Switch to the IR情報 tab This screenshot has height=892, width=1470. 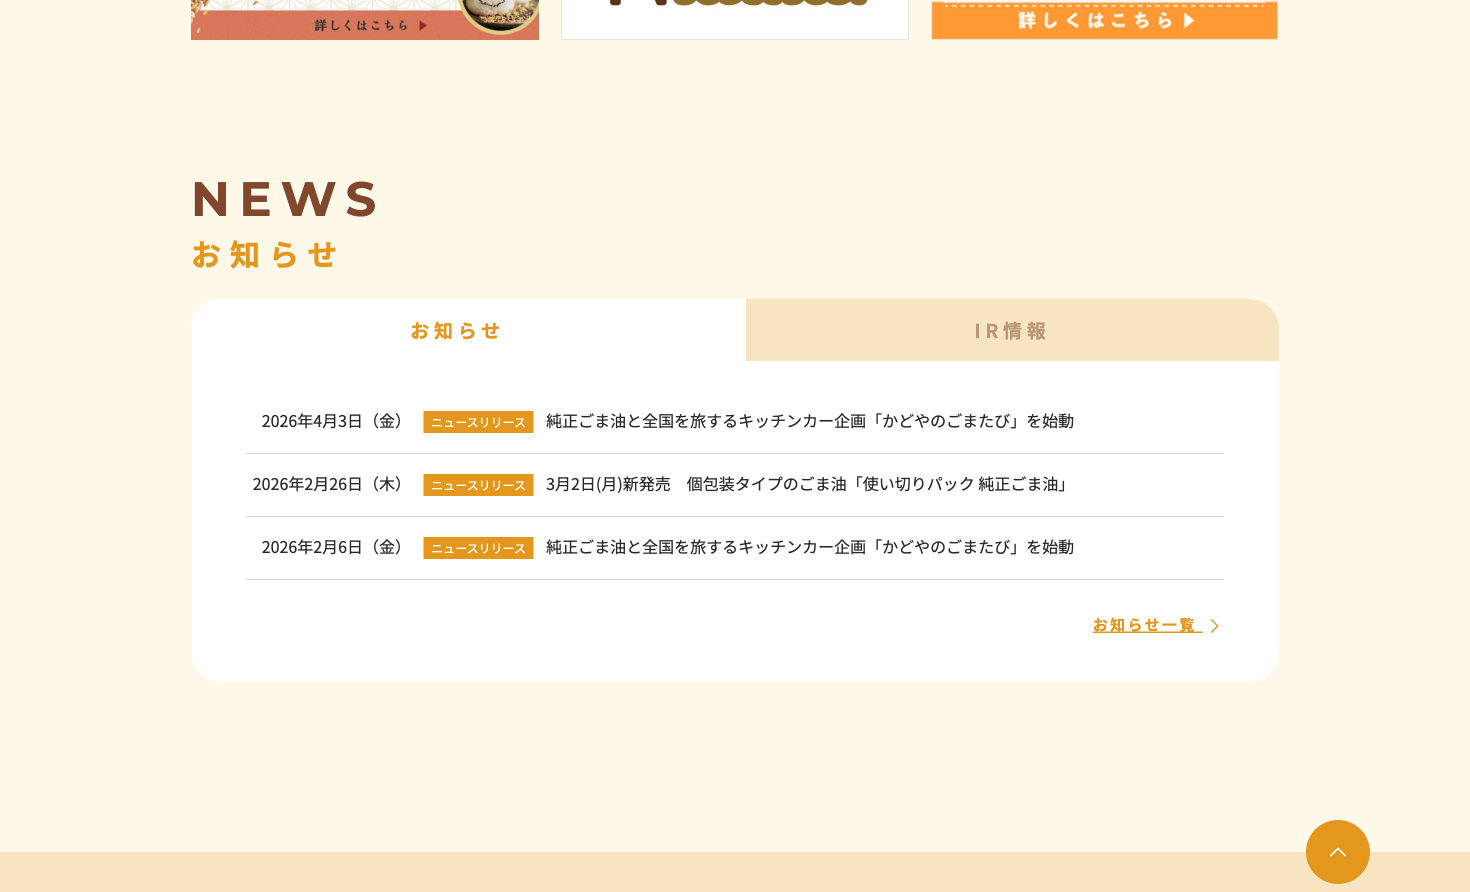(x=1011, y=331)
